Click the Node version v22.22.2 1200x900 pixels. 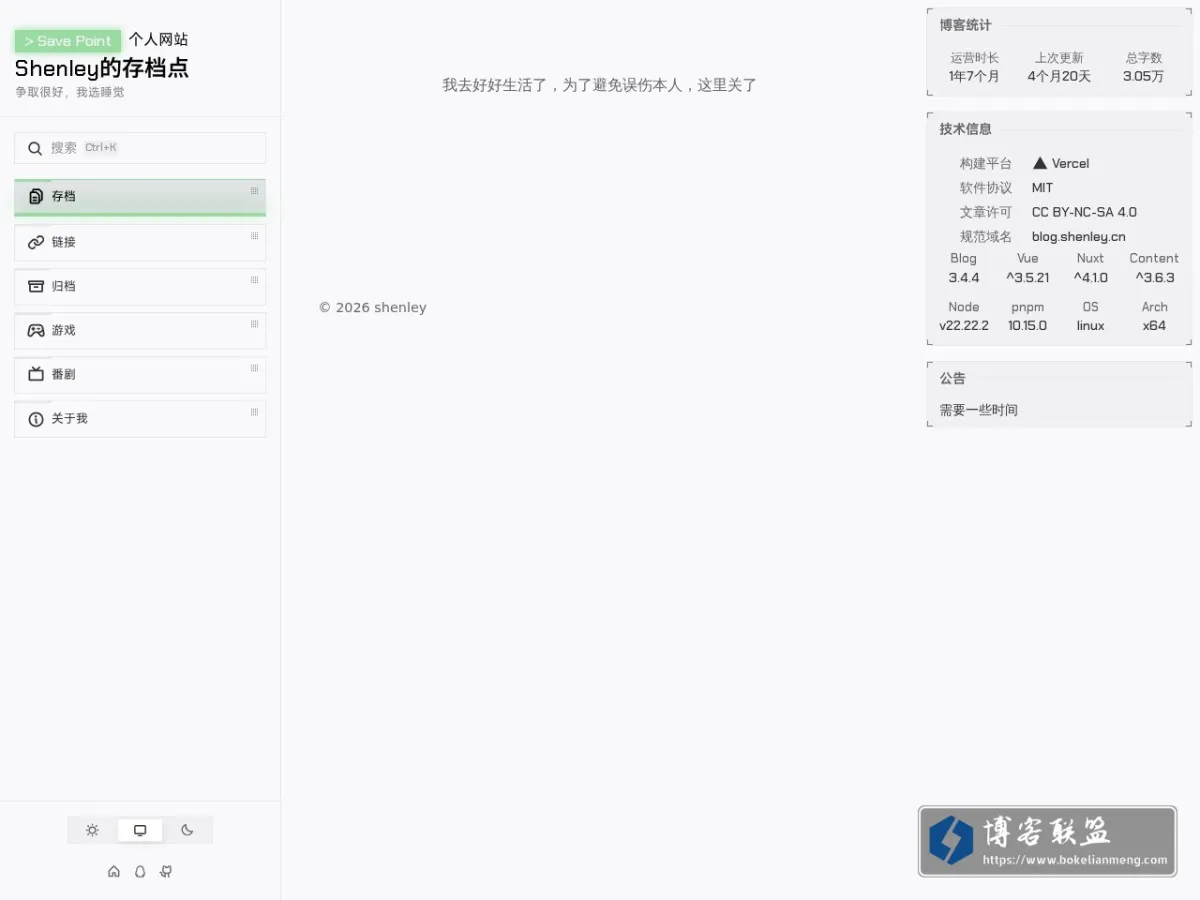[x=964, y=325]
